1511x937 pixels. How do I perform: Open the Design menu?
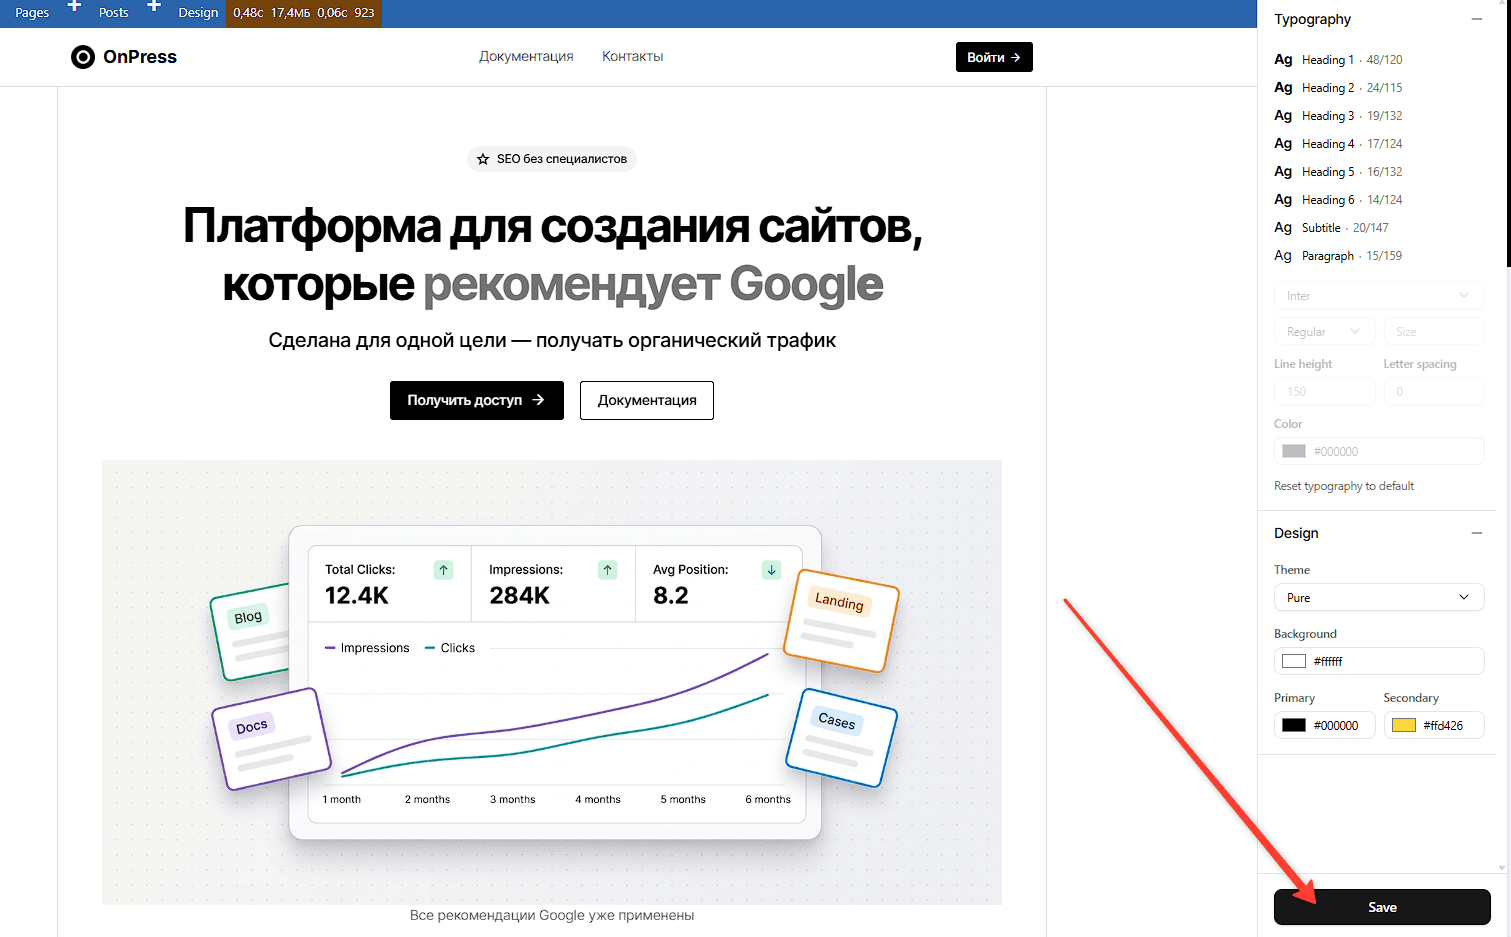pos(198,13)
